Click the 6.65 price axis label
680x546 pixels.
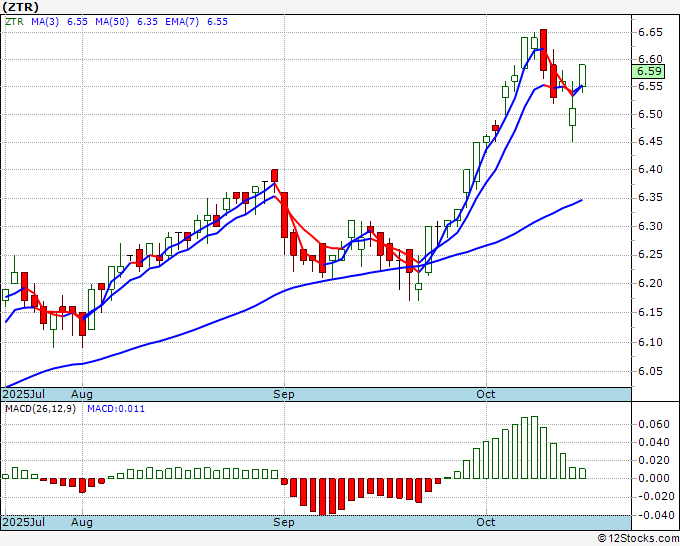click(x=650, y=33)
